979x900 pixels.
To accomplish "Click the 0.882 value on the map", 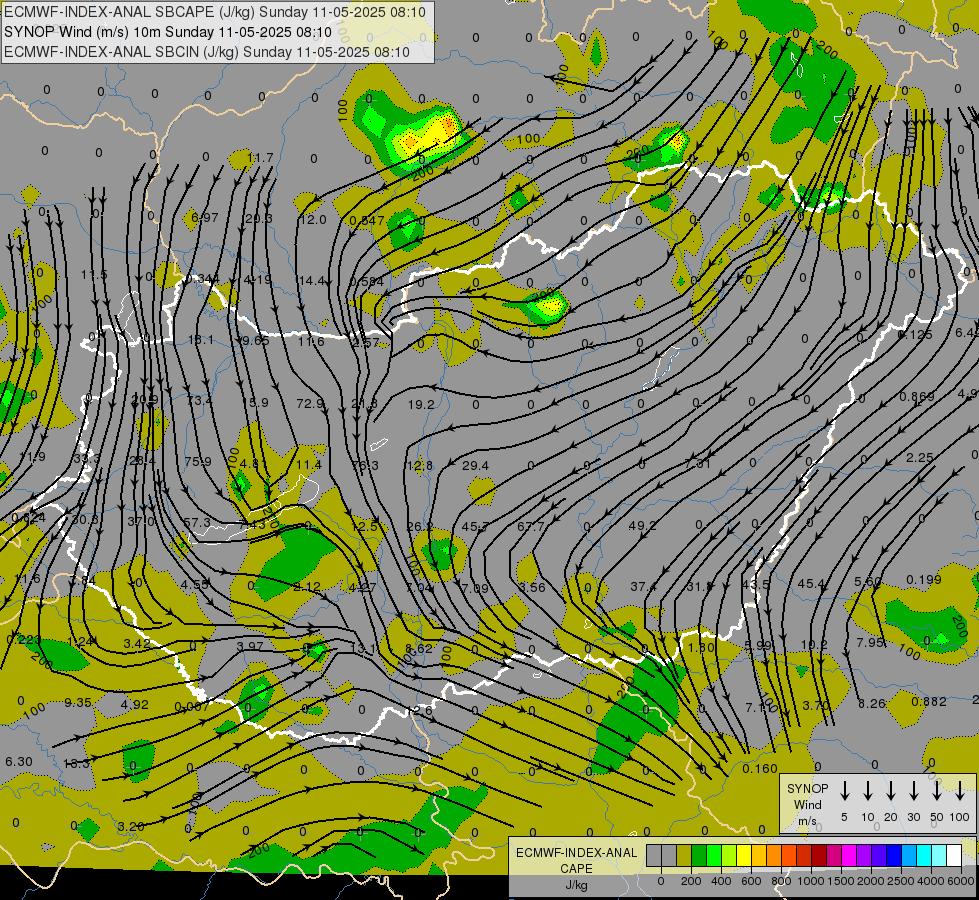I will (928, 701).
